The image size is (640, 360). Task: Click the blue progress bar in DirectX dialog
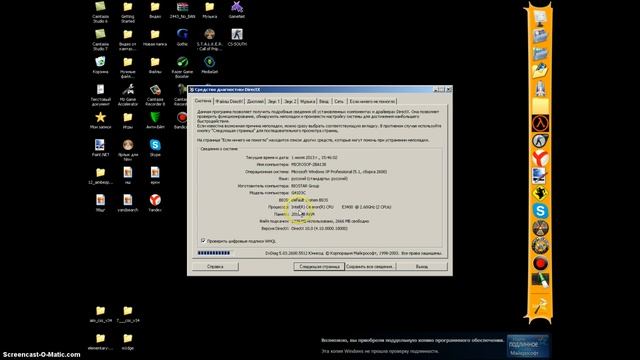coord(214,253)
